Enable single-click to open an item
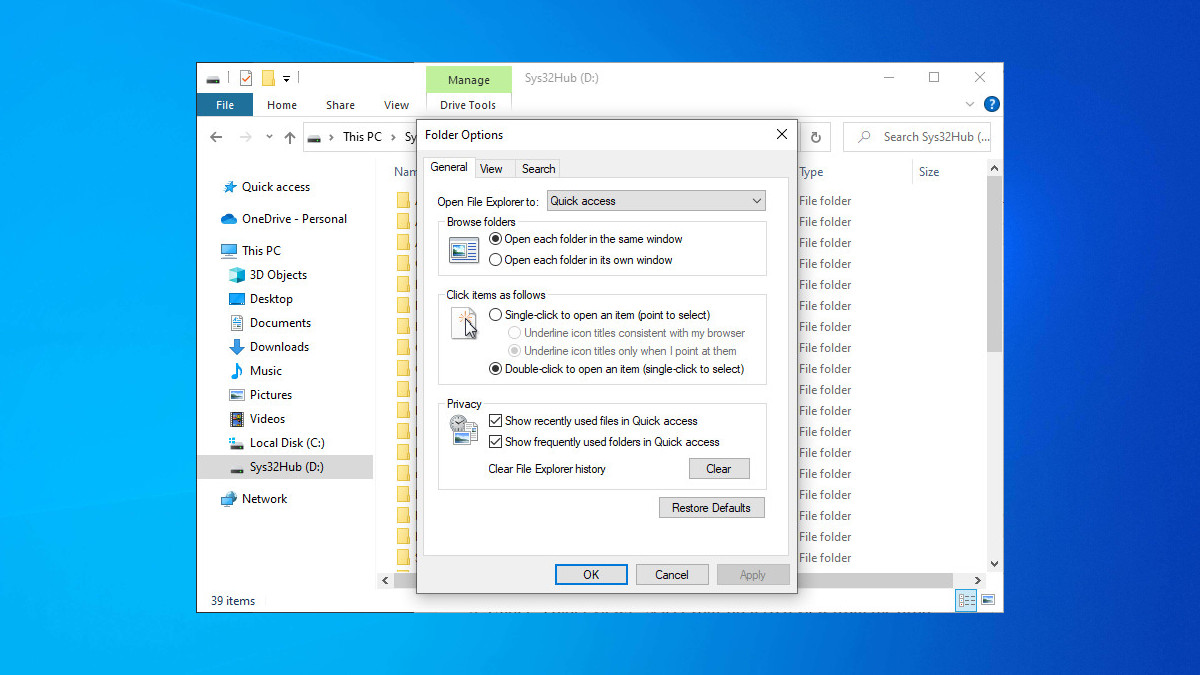 click(x=495, y=314)
